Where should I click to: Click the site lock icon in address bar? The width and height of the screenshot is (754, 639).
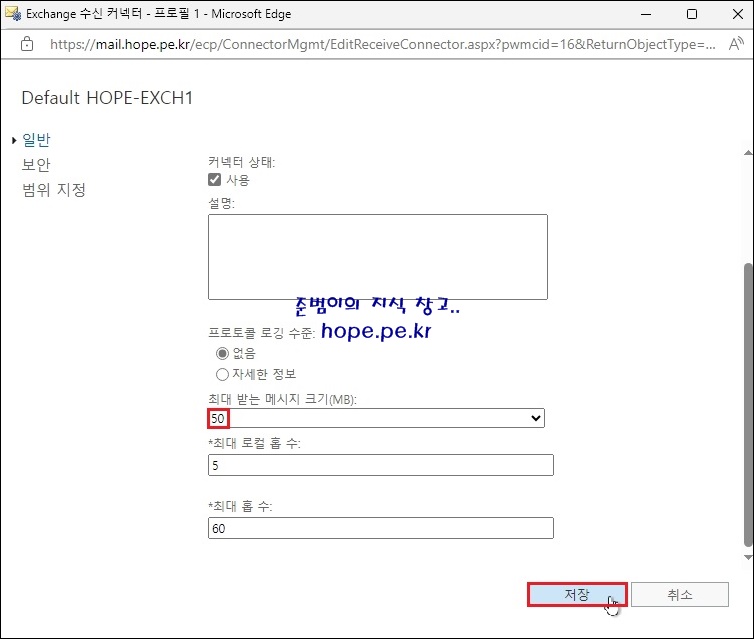(x=27, y=44)
